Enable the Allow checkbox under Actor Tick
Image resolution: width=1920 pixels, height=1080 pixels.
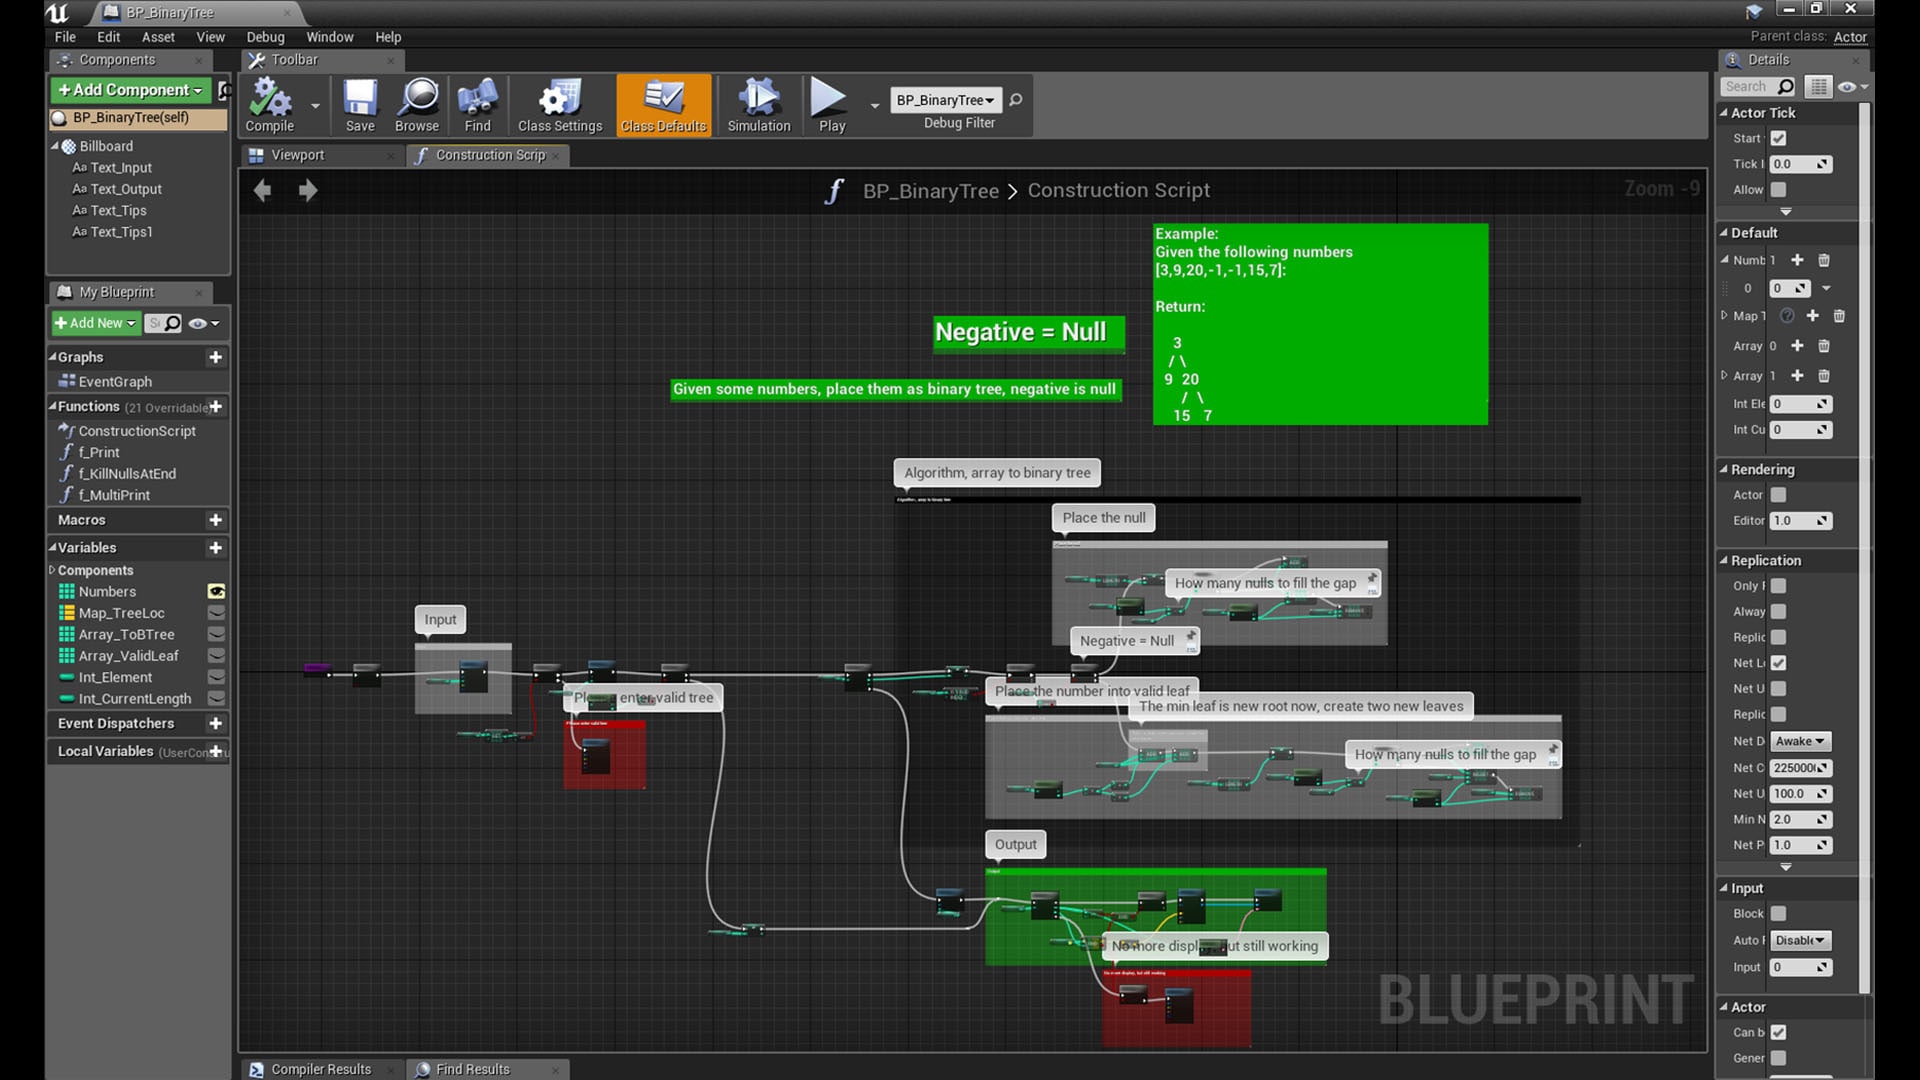coord(1777,189)
